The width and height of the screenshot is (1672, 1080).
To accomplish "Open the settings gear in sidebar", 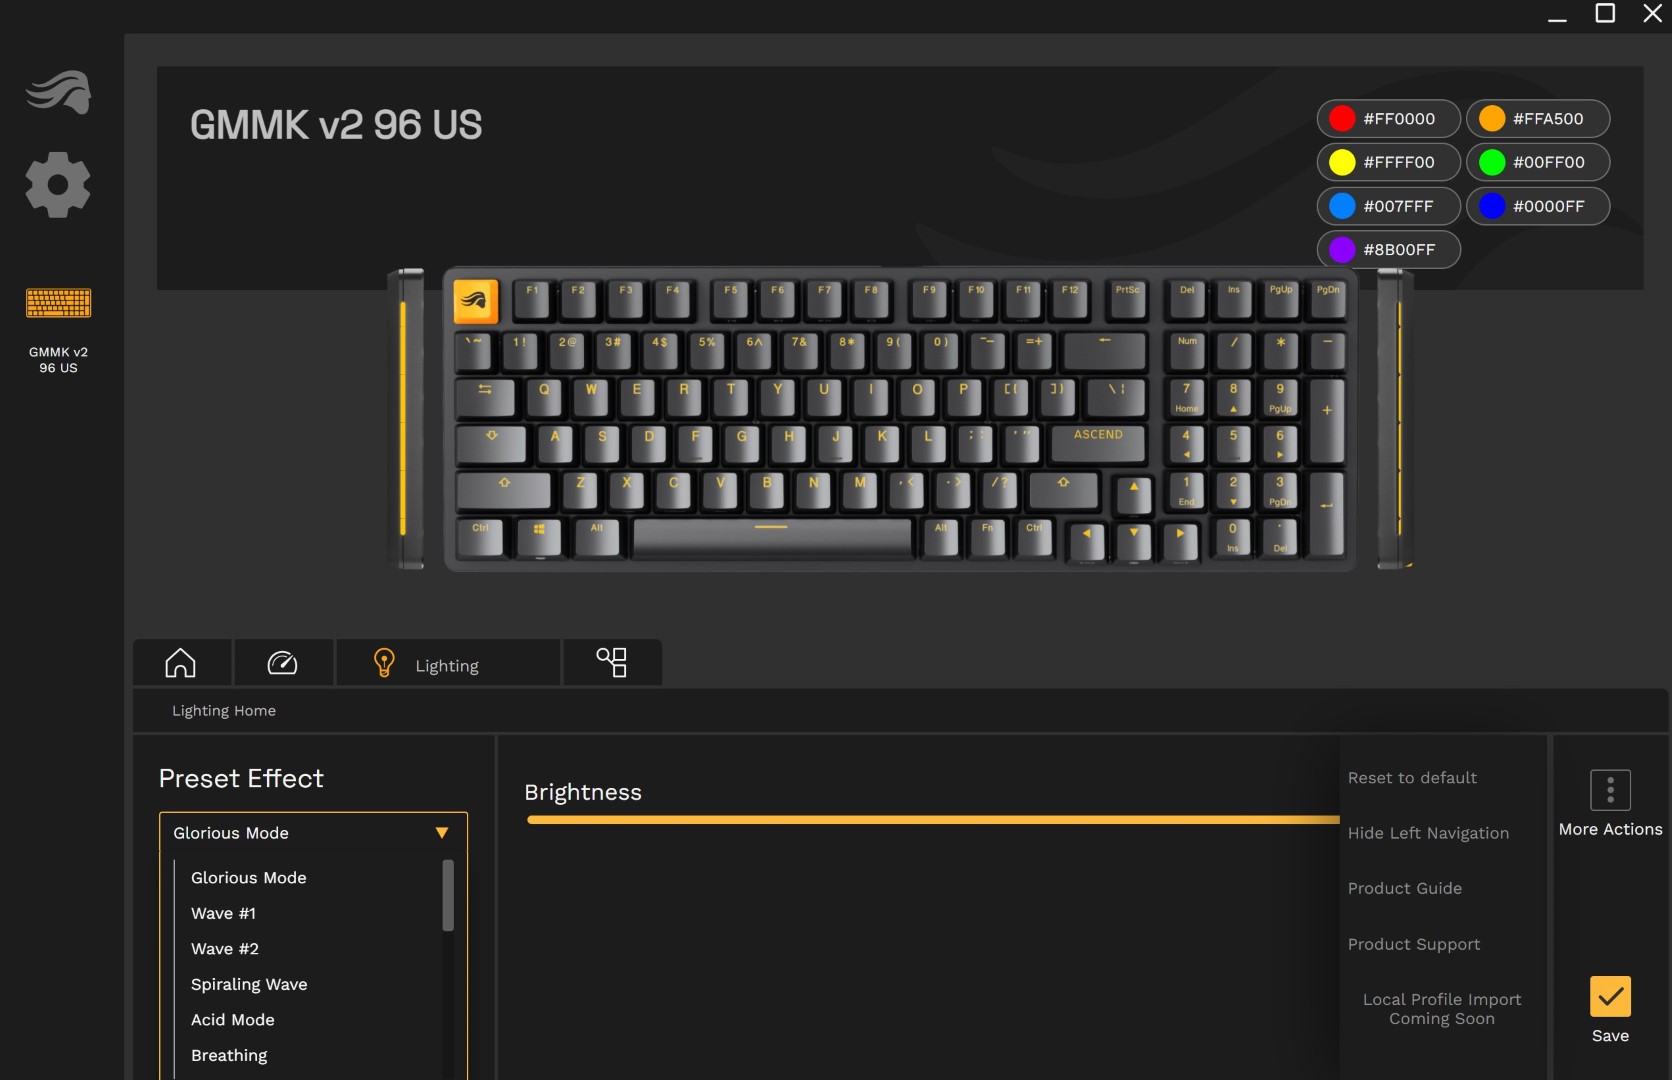I will pyautogui.click(x=58, y=185).
